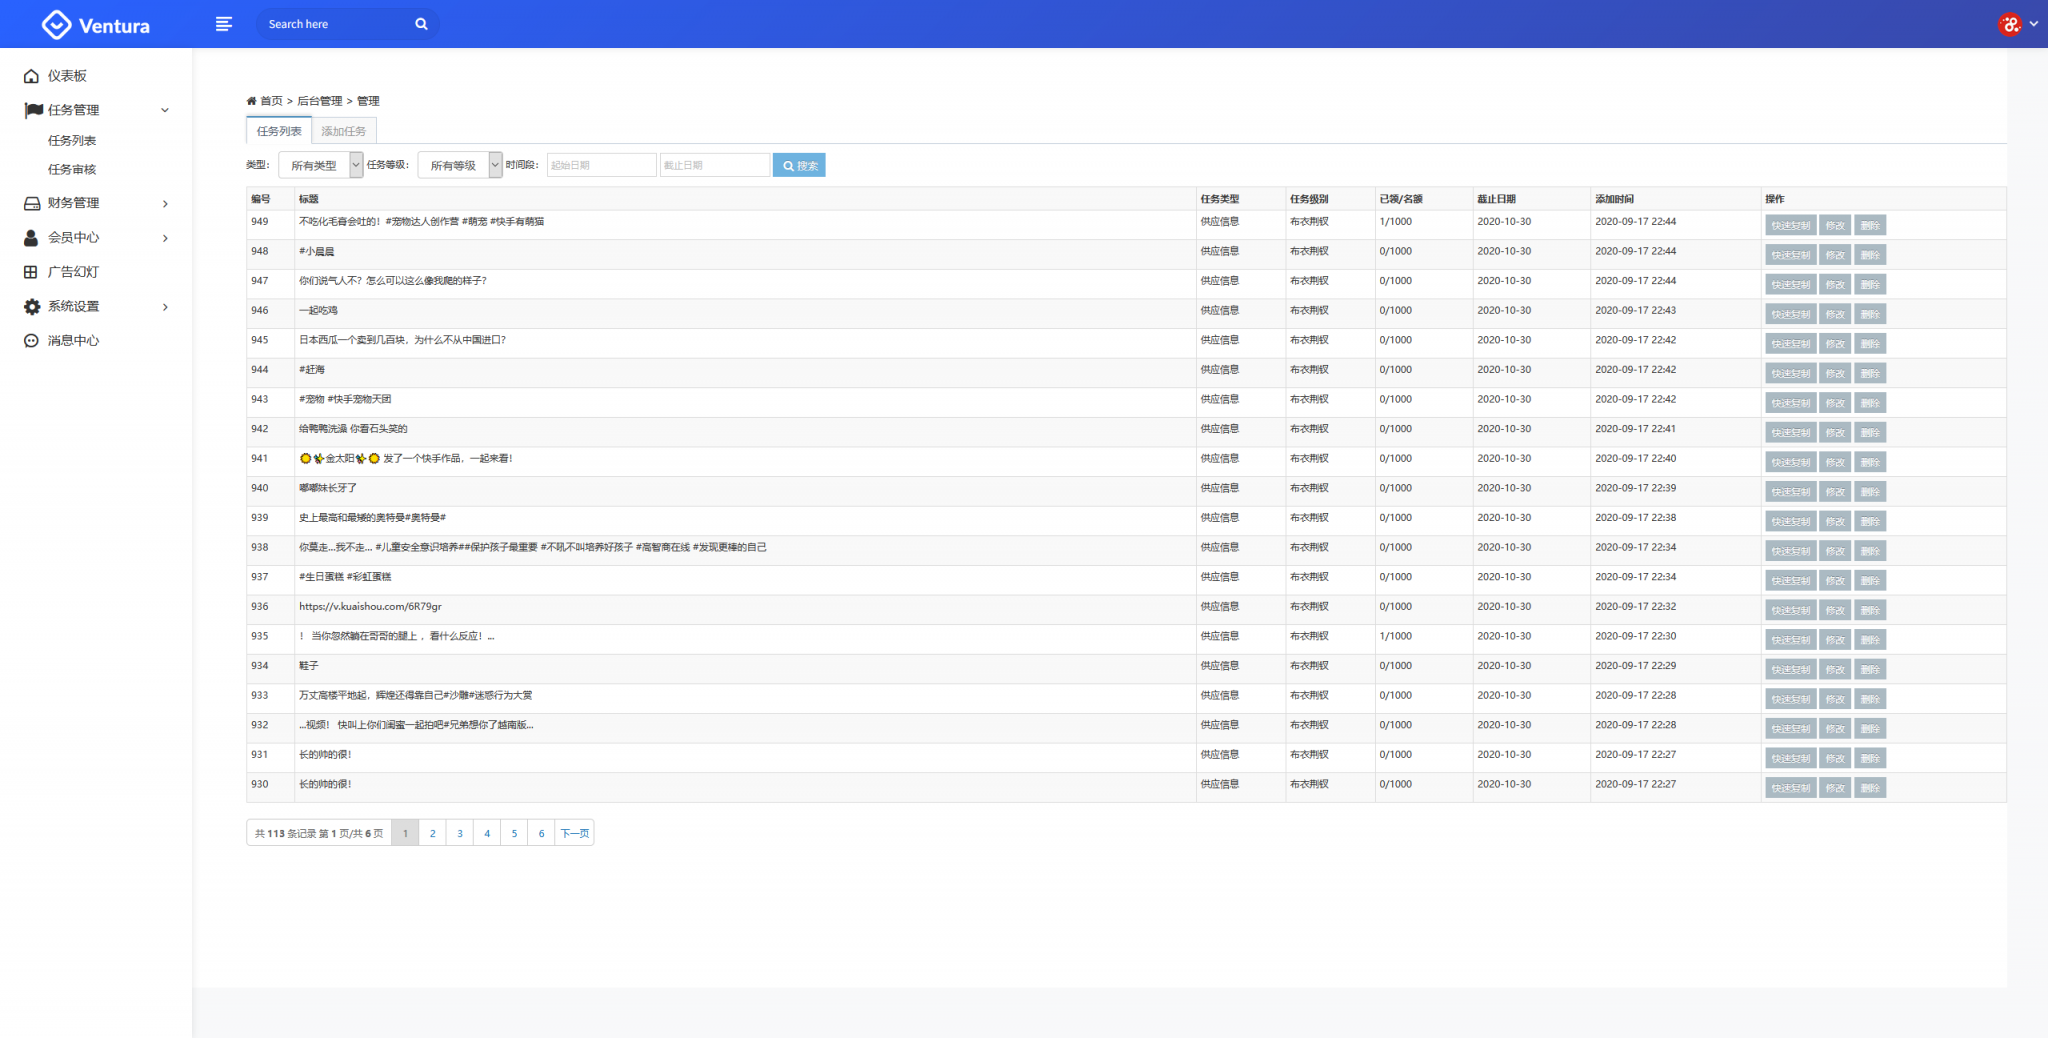Switch to the 添加任务 tab
This screenshot has height=1038, width=2048.
point(343,131)
